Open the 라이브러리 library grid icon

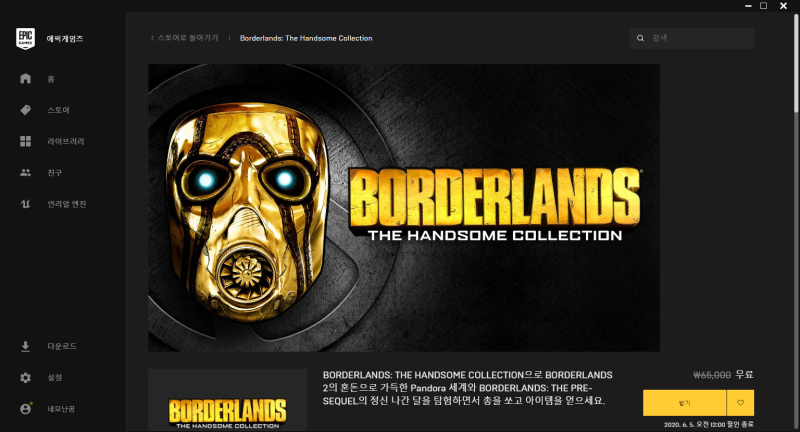coord(26,141)
